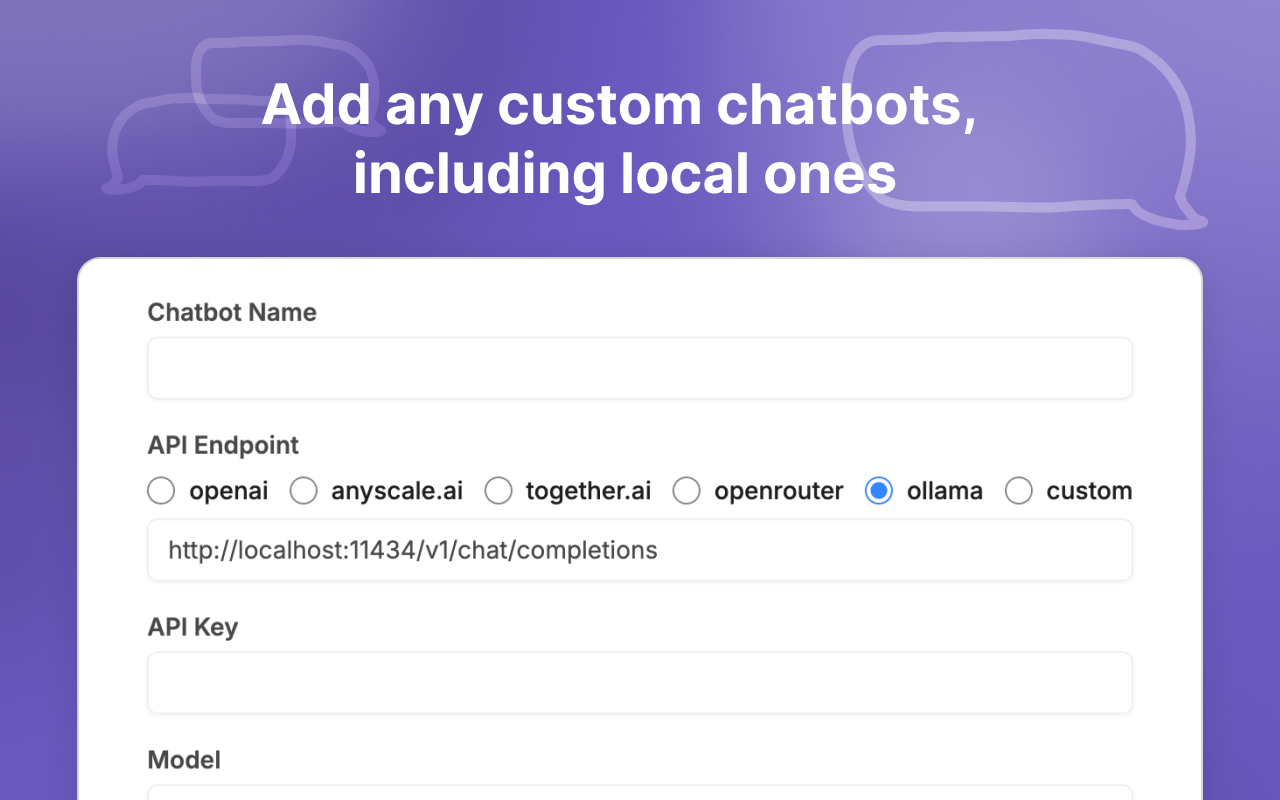Screen dimensions: 1280x800
Task: Click the API Key label text
Action: tap(193, 627)
